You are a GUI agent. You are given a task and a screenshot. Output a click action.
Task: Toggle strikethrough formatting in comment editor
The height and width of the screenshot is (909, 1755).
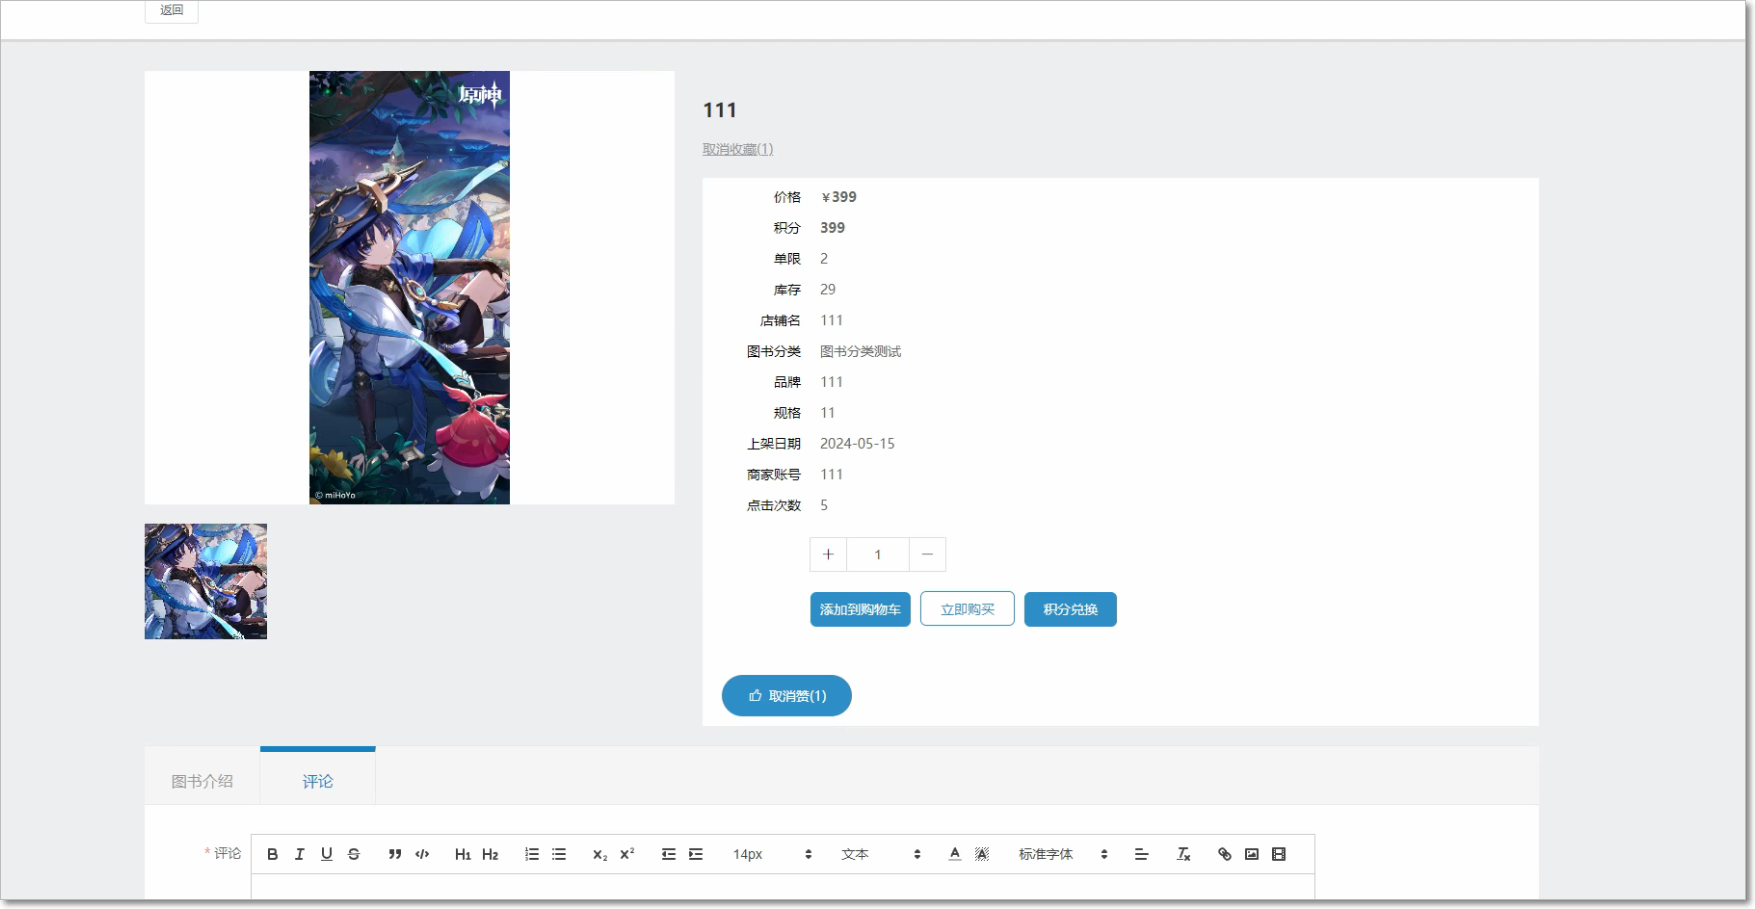coord(354,854)
